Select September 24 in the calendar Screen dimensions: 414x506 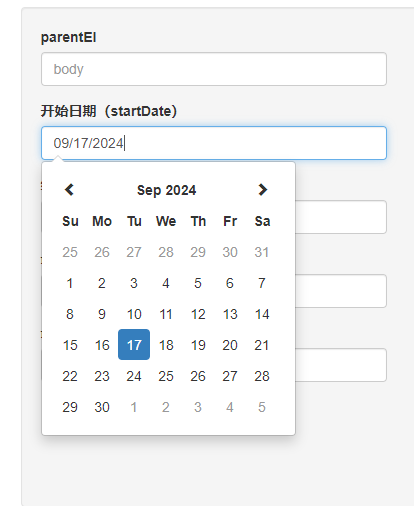(x=134, y=376)
